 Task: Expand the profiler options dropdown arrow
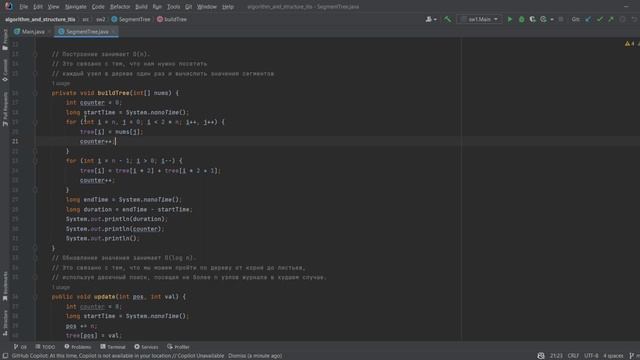[552, 19]
